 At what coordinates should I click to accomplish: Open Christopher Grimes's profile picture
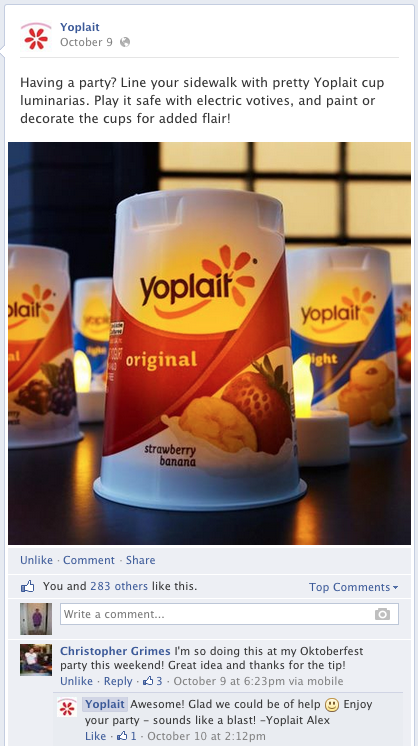point(36,660)
